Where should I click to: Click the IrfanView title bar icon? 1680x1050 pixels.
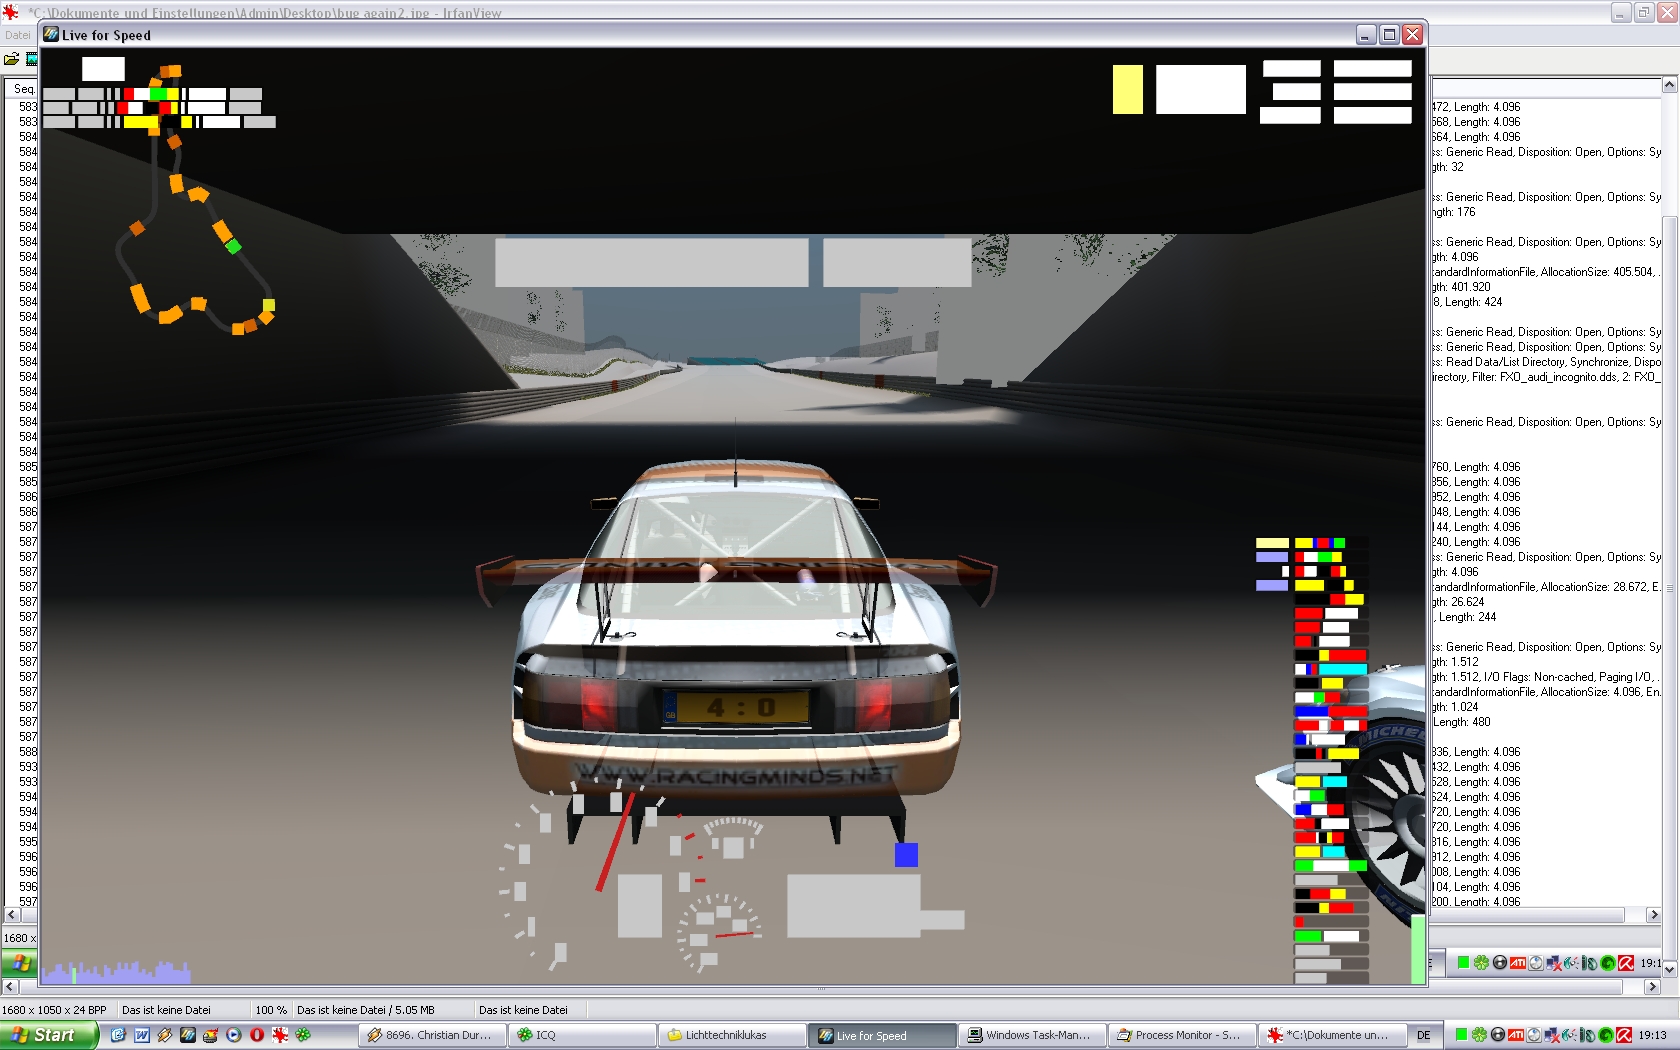point(10,12)
